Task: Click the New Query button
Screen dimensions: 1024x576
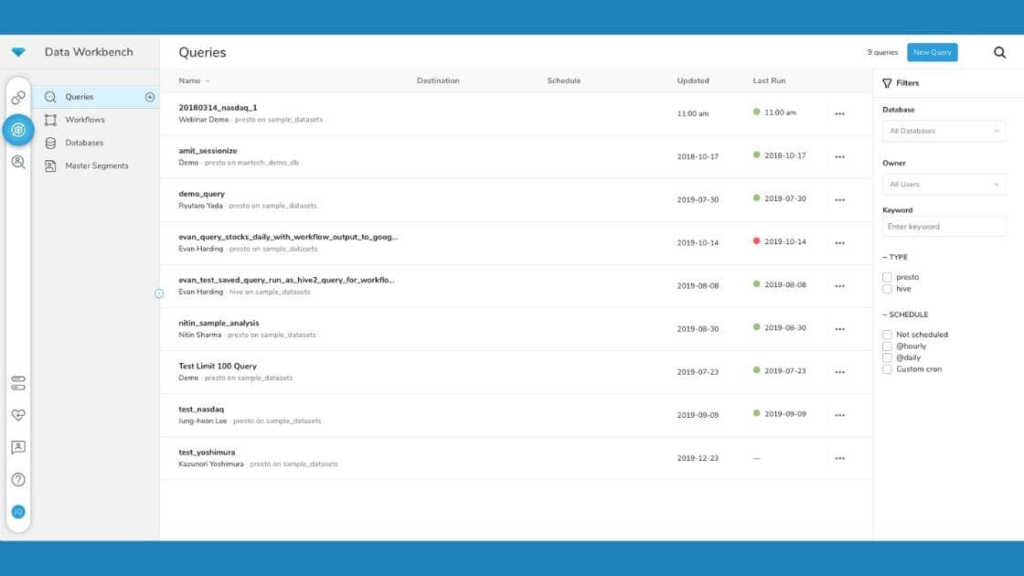Action: point(932,52)
